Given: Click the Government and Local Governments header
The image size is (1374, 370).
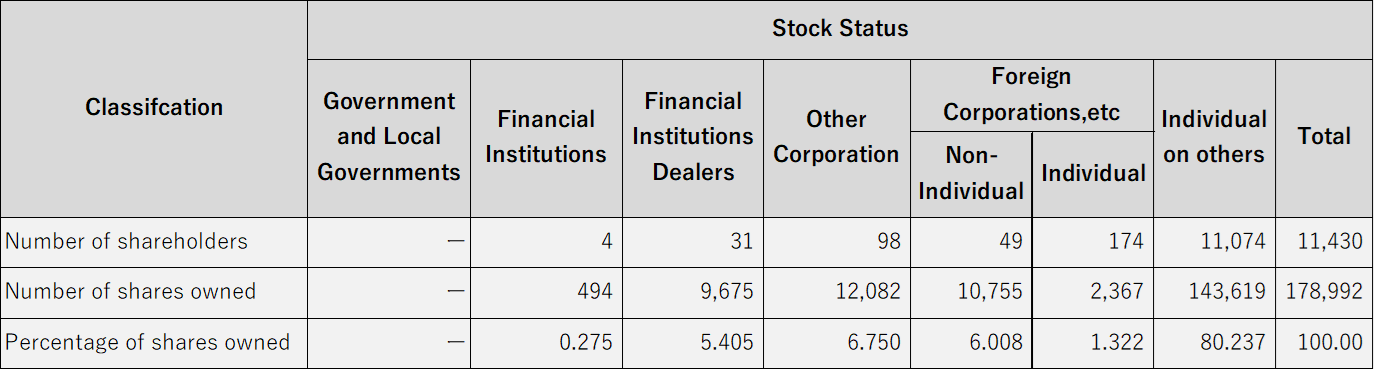Looking at the screenshot, I should click(389, 138).
